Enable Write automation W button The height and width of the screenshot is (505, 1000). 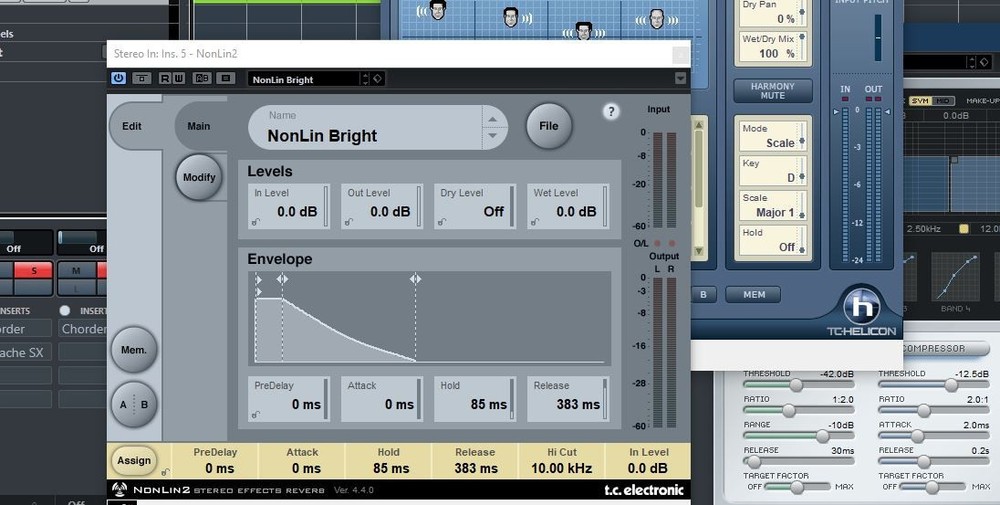(178, 79)
